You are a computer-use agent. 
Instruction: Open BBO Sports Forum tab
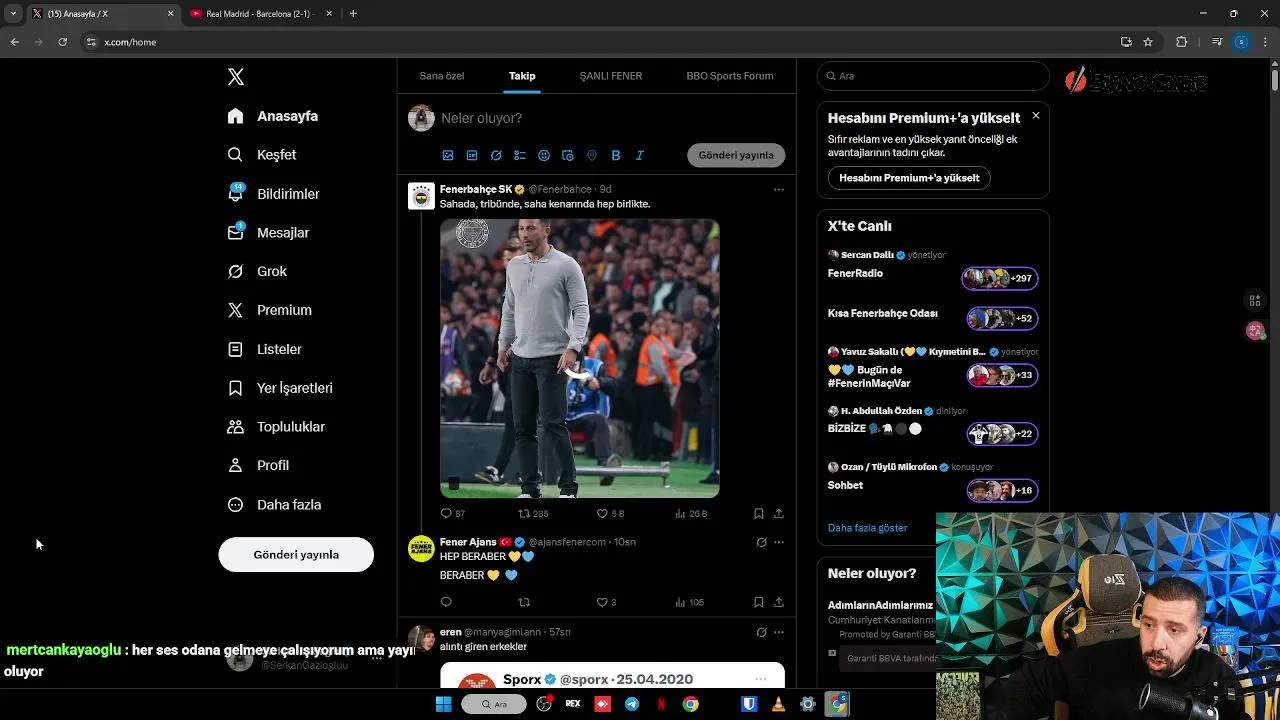coord(730,76)
